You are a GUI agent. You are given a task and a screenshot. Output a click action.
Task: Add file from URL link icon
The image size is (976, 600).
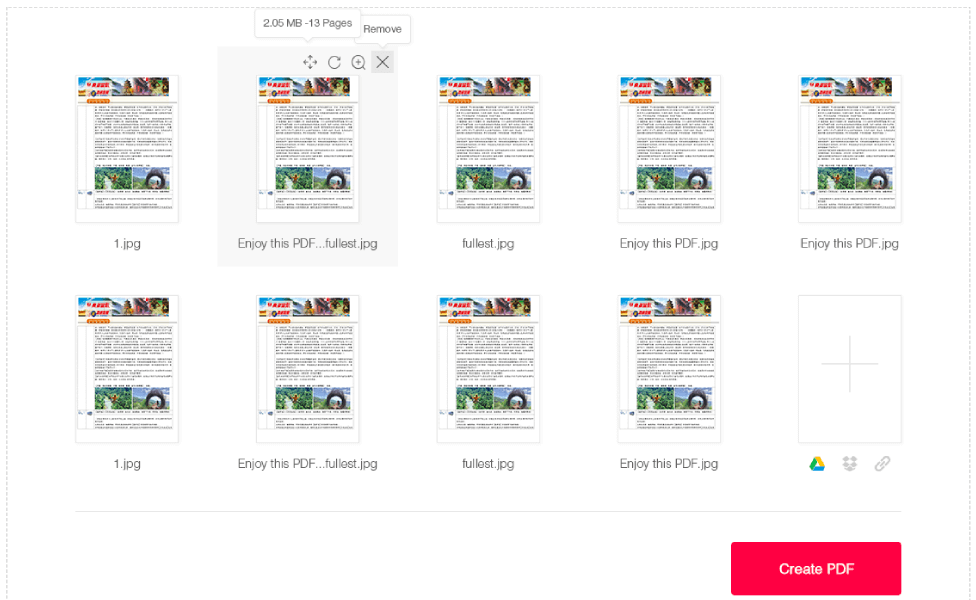(882, 463)
